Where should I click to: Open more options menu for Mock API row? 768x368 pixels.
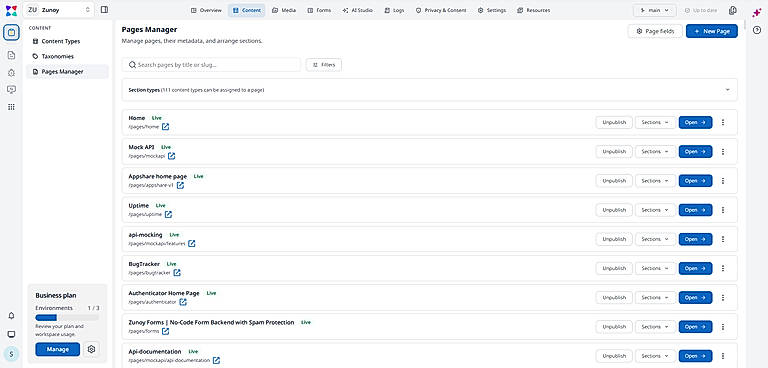(723, 152)
